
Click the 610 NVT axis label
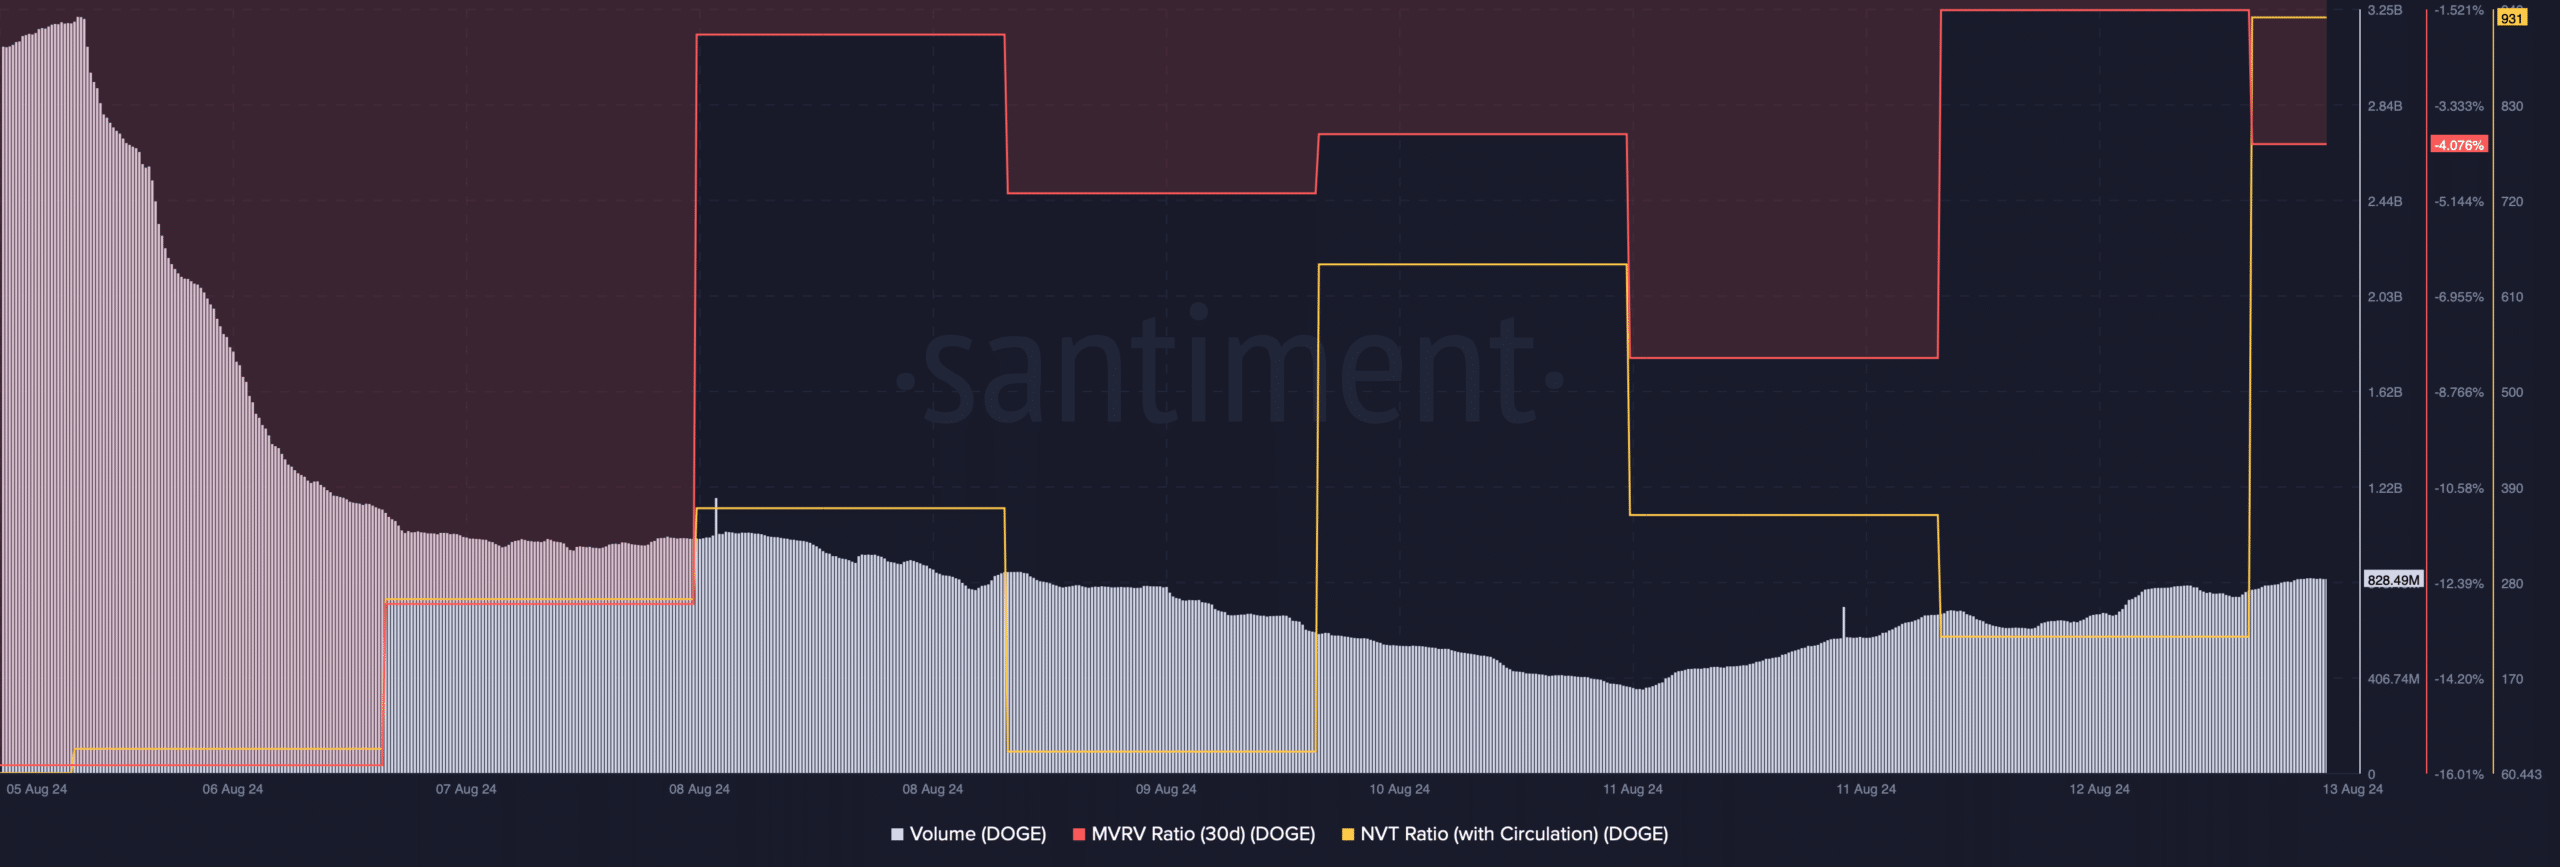pos(2512,297)
